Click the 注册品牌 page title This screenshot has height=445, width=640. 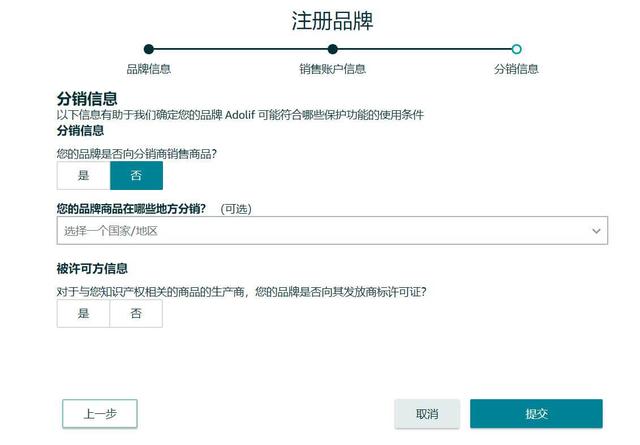coord(332,21)
